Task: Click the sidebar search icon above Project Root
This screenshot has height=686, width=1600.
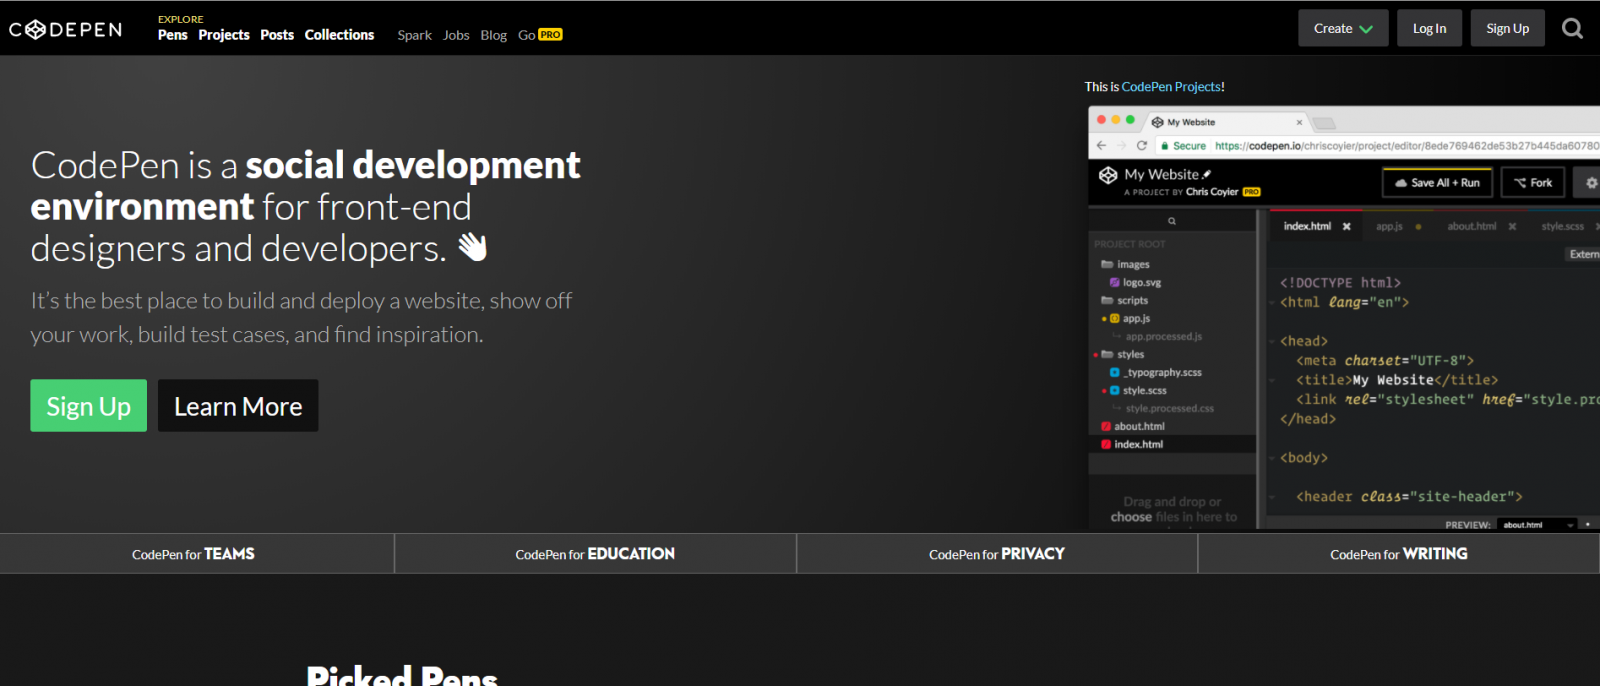Action: click(1172, 221)
